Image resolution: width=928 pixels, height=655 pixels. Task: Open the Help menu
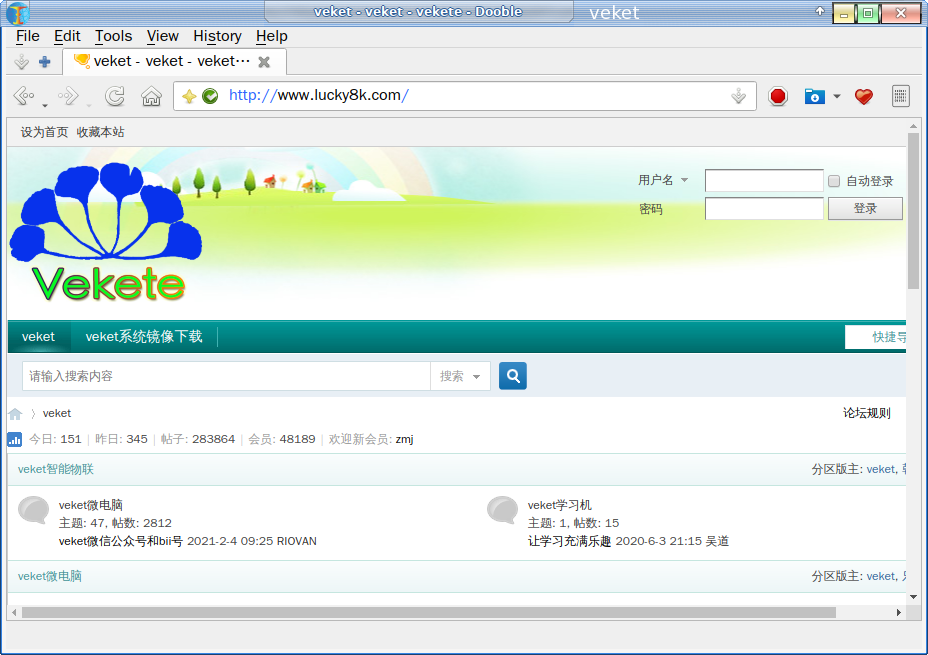pyautogui.click(x=272, y=36)
